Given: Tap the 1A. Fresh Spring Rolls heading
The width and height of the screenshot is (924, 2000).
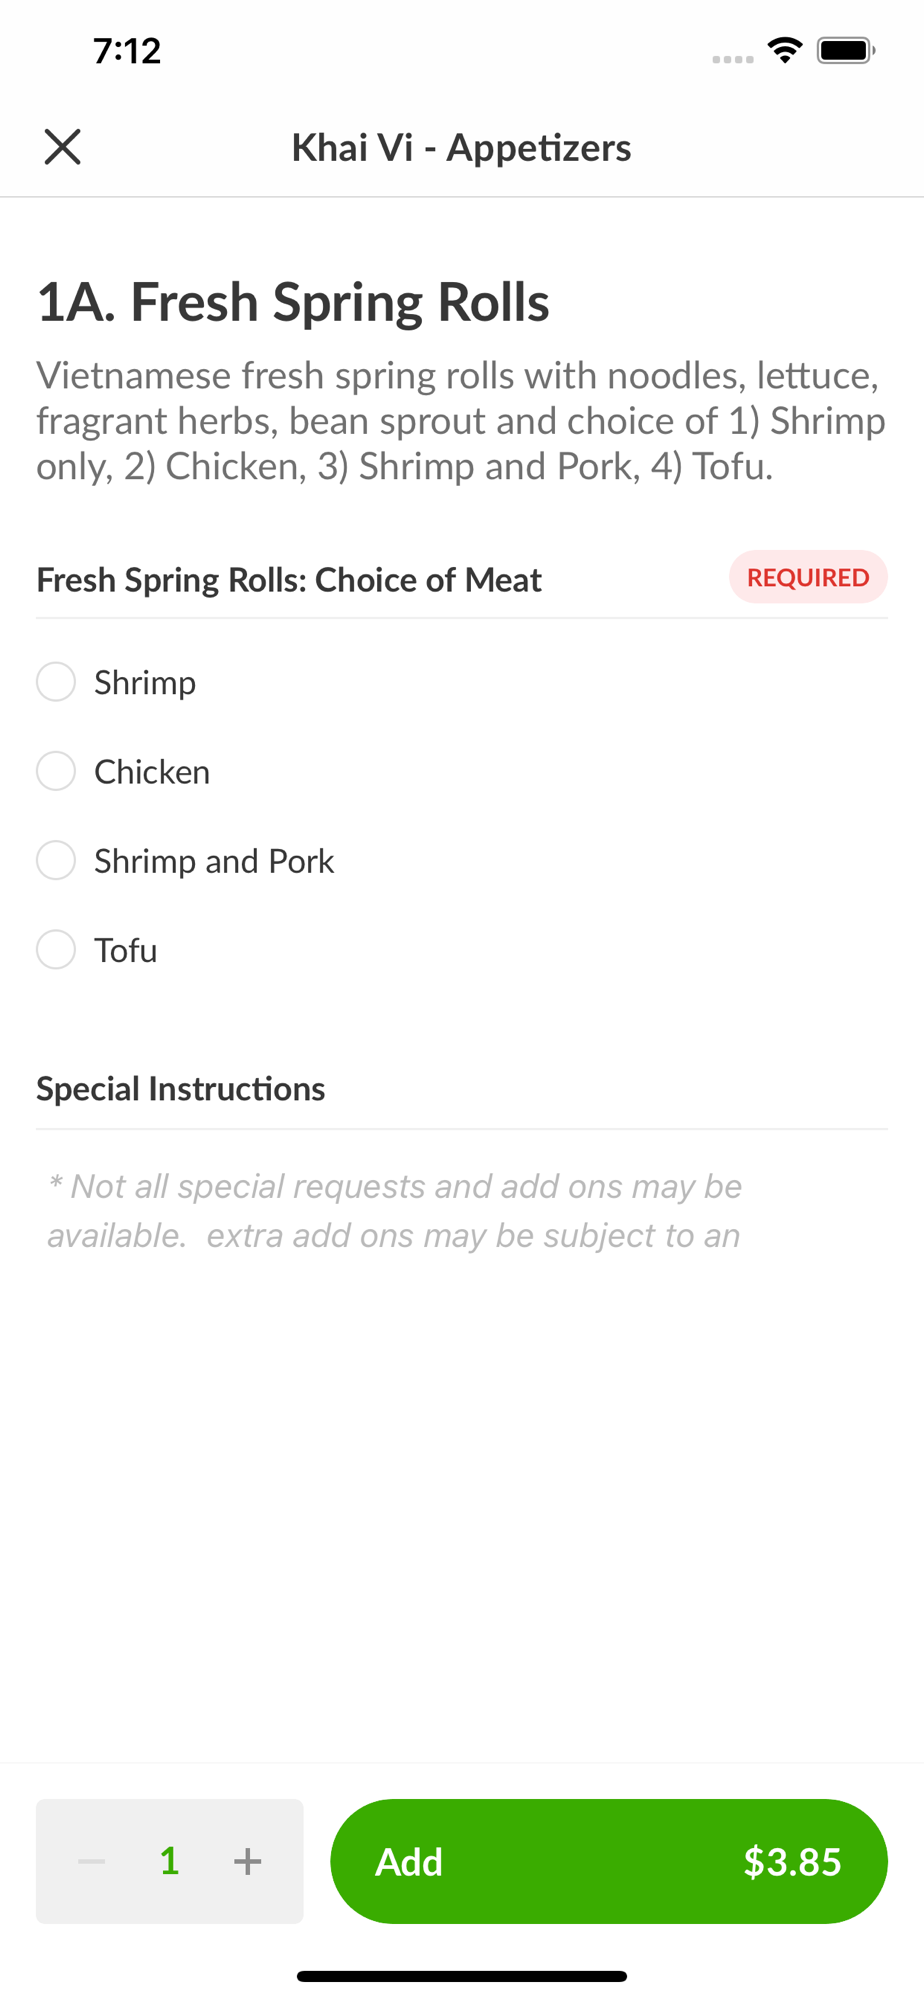Looking at the screenshot, I should pos(293,302).
